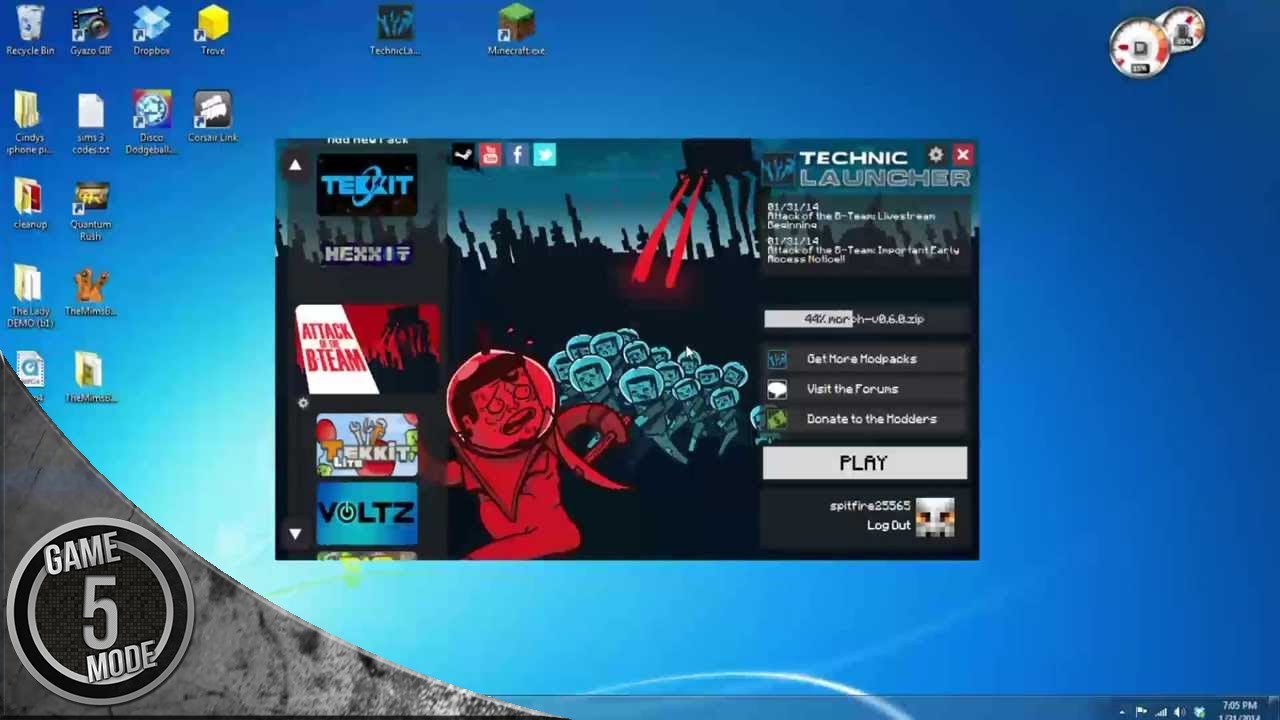Open the Action Center flag icon
Viewport: 1280px width, 720px height.
pyautogui.click(x=1142, y=711)
